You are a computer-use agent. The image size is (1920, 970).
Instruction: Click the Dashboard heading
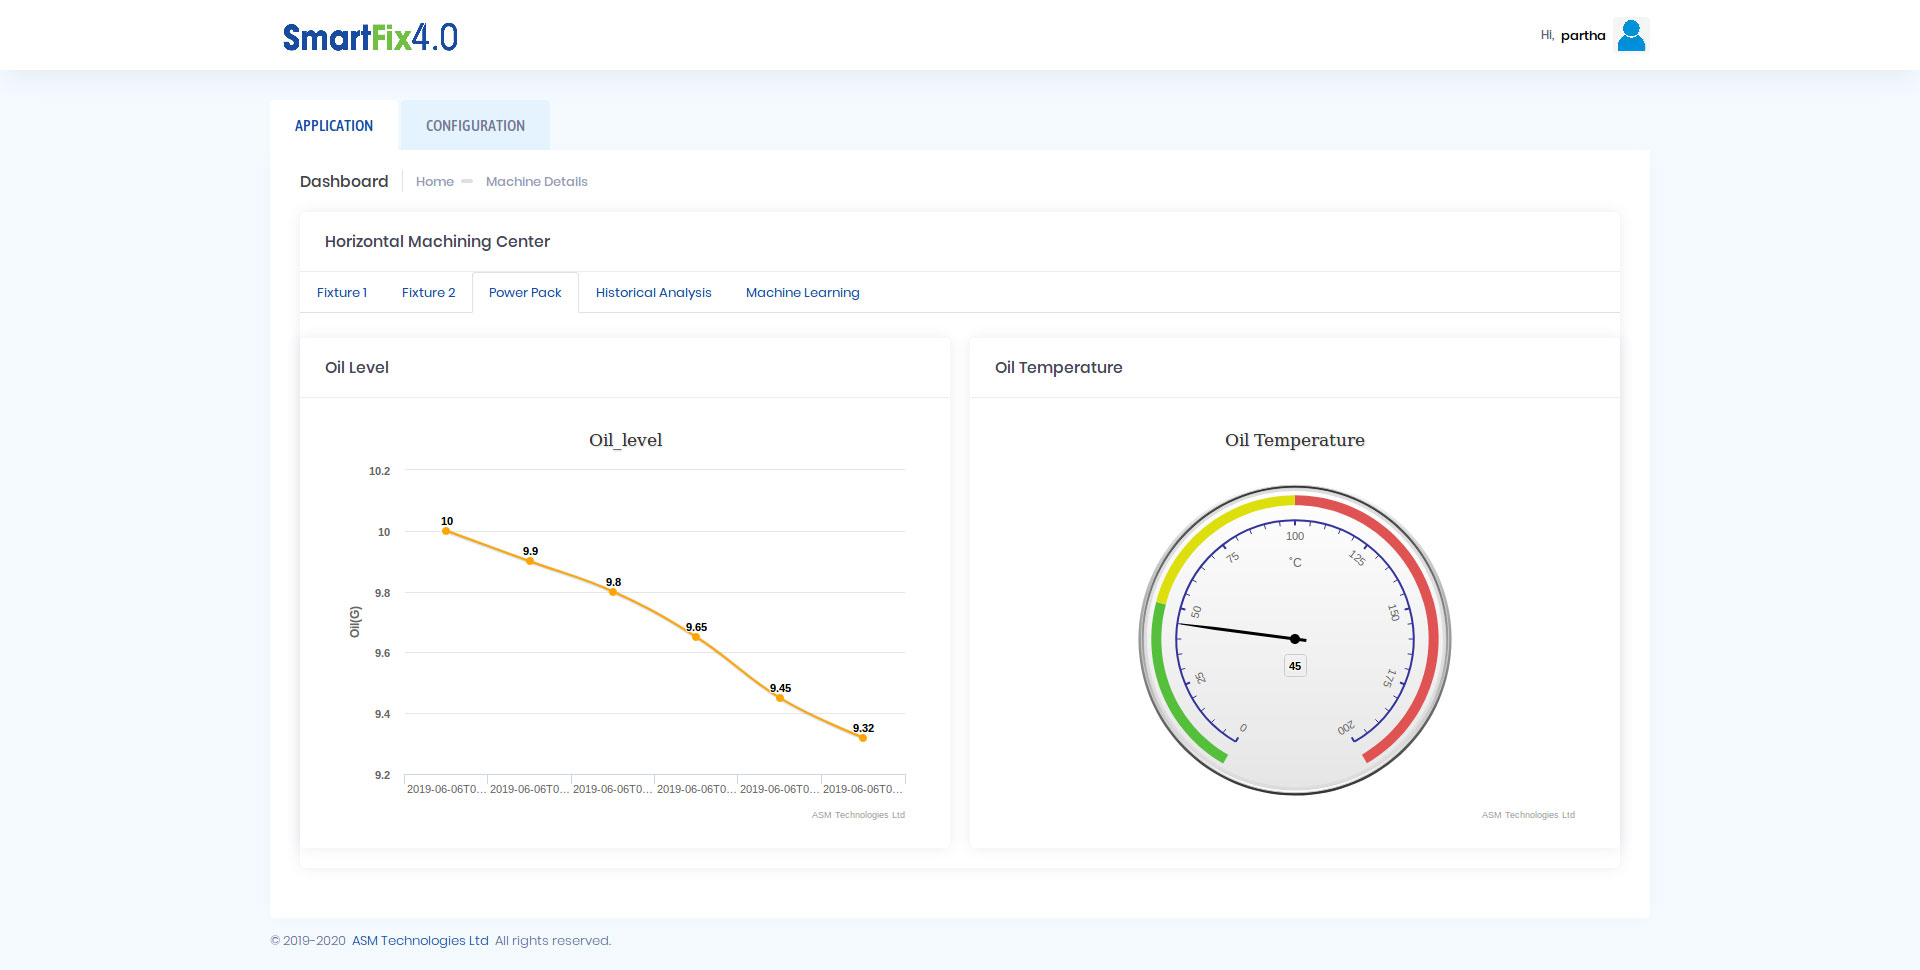tap(344, 182)
